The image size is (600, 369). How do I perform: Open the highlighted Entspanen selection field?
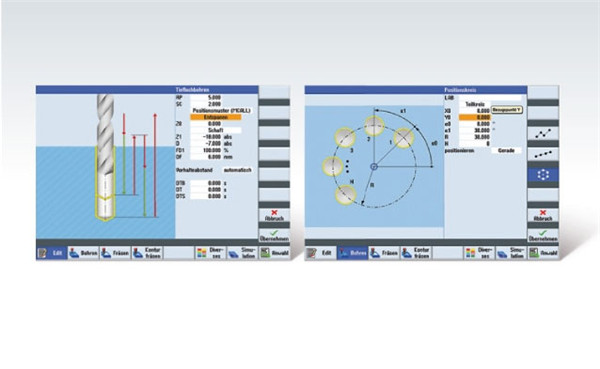click(x=216, y=117)
